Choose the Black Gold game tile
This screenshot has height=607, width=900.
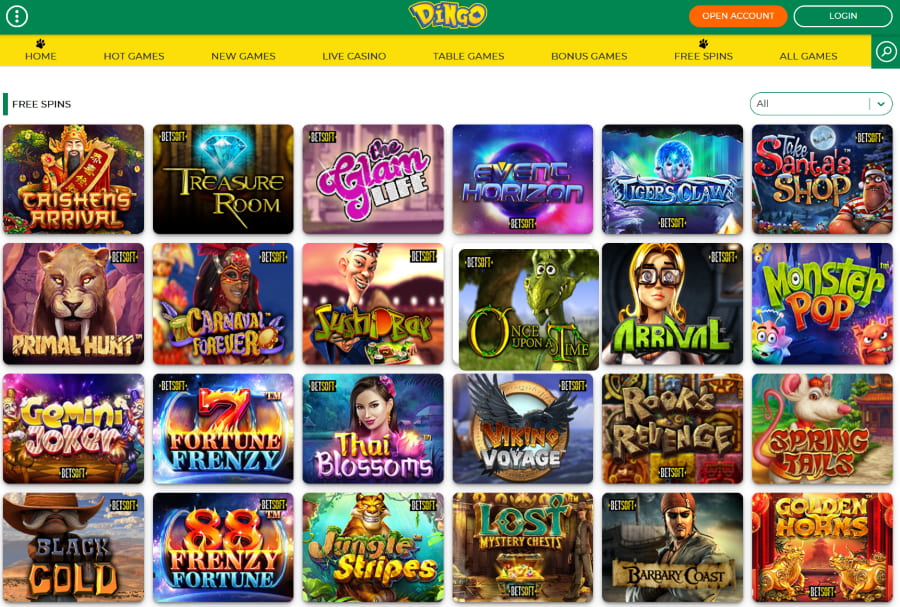(73, 547)
